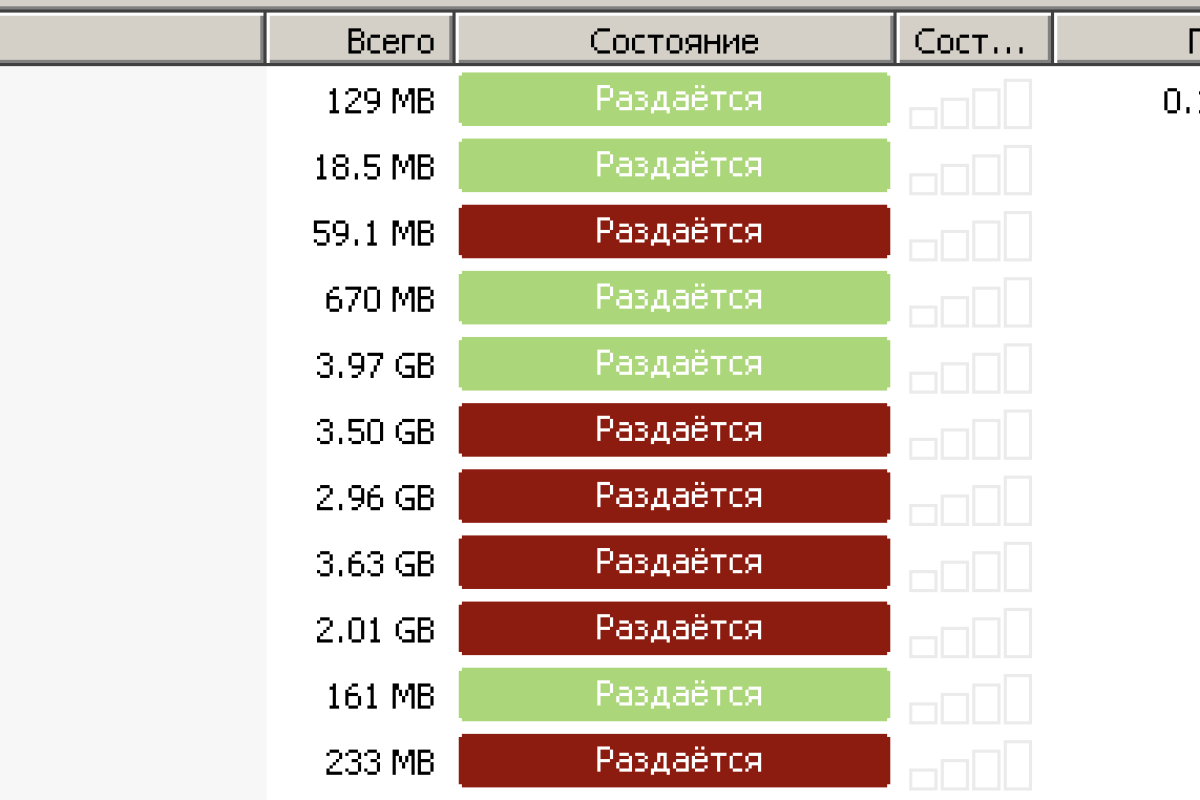The height and width of the screenshot is (800, 1200).
Task: Click green Раздаётся status bar in 161 MB row
Action: tap(674, 694)
